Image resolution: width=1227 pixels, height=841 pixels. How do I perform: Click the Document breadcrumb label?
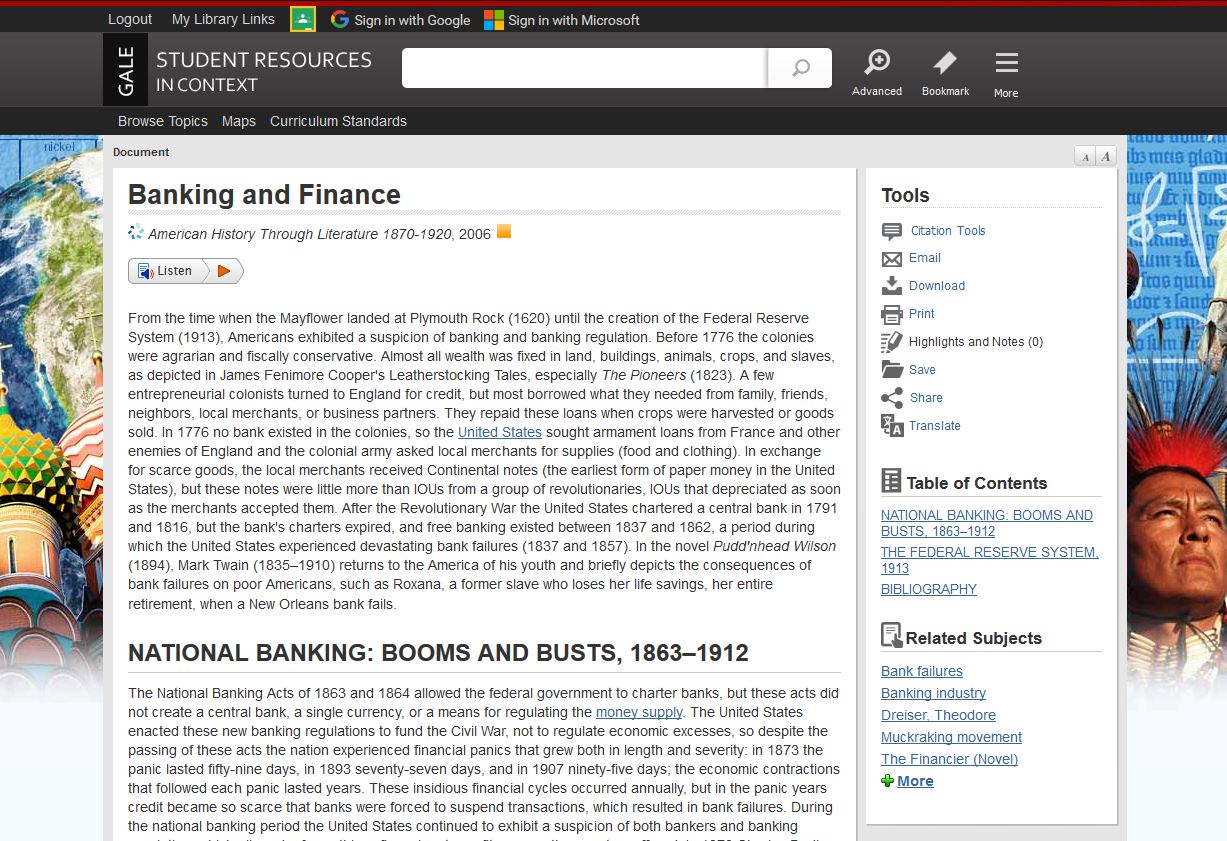click(141, 152)
